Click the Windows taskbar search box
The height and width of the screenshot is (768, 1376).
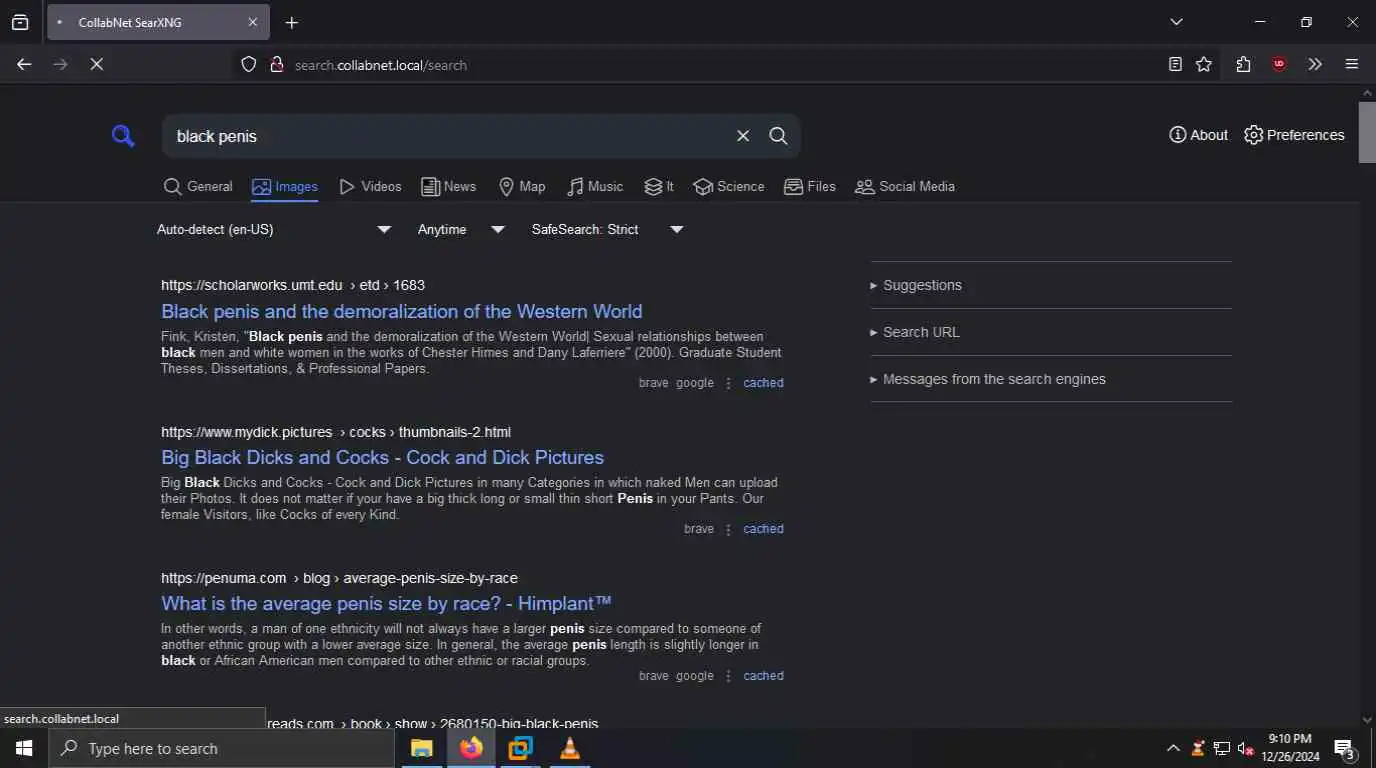tap(221, 748)
